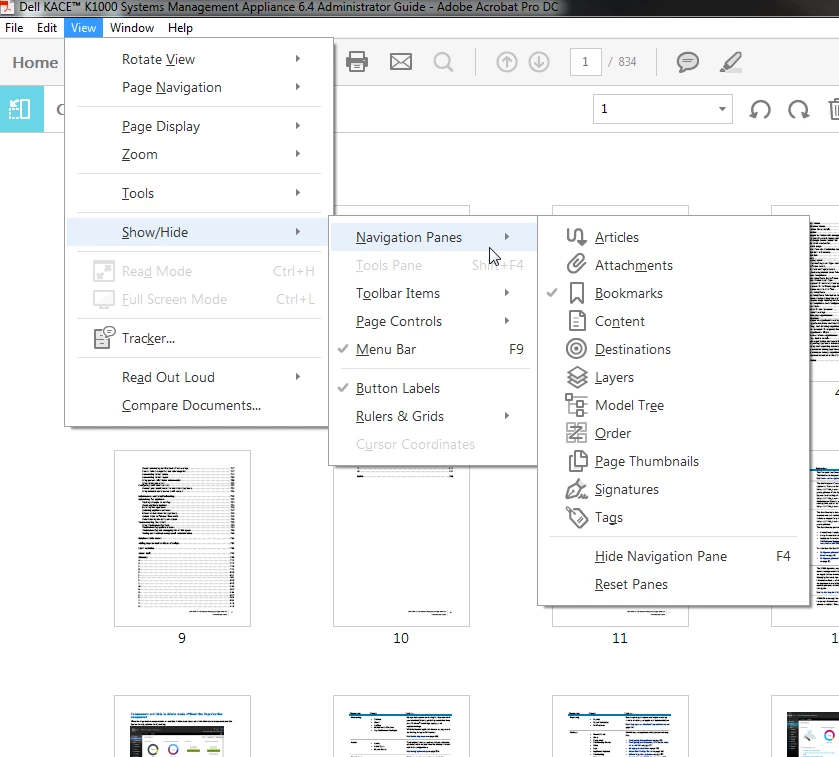
Task: Expand the Rotate View submenu
Action: tap(197, 59)
